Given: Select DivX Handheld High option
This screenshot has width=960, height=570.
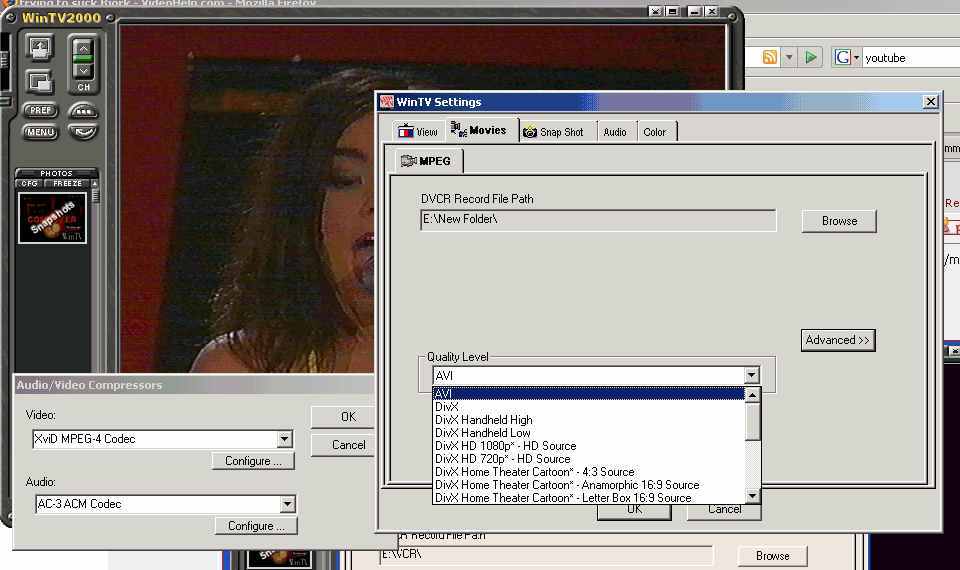Looking at the screenshot, I should pos(588,419).
